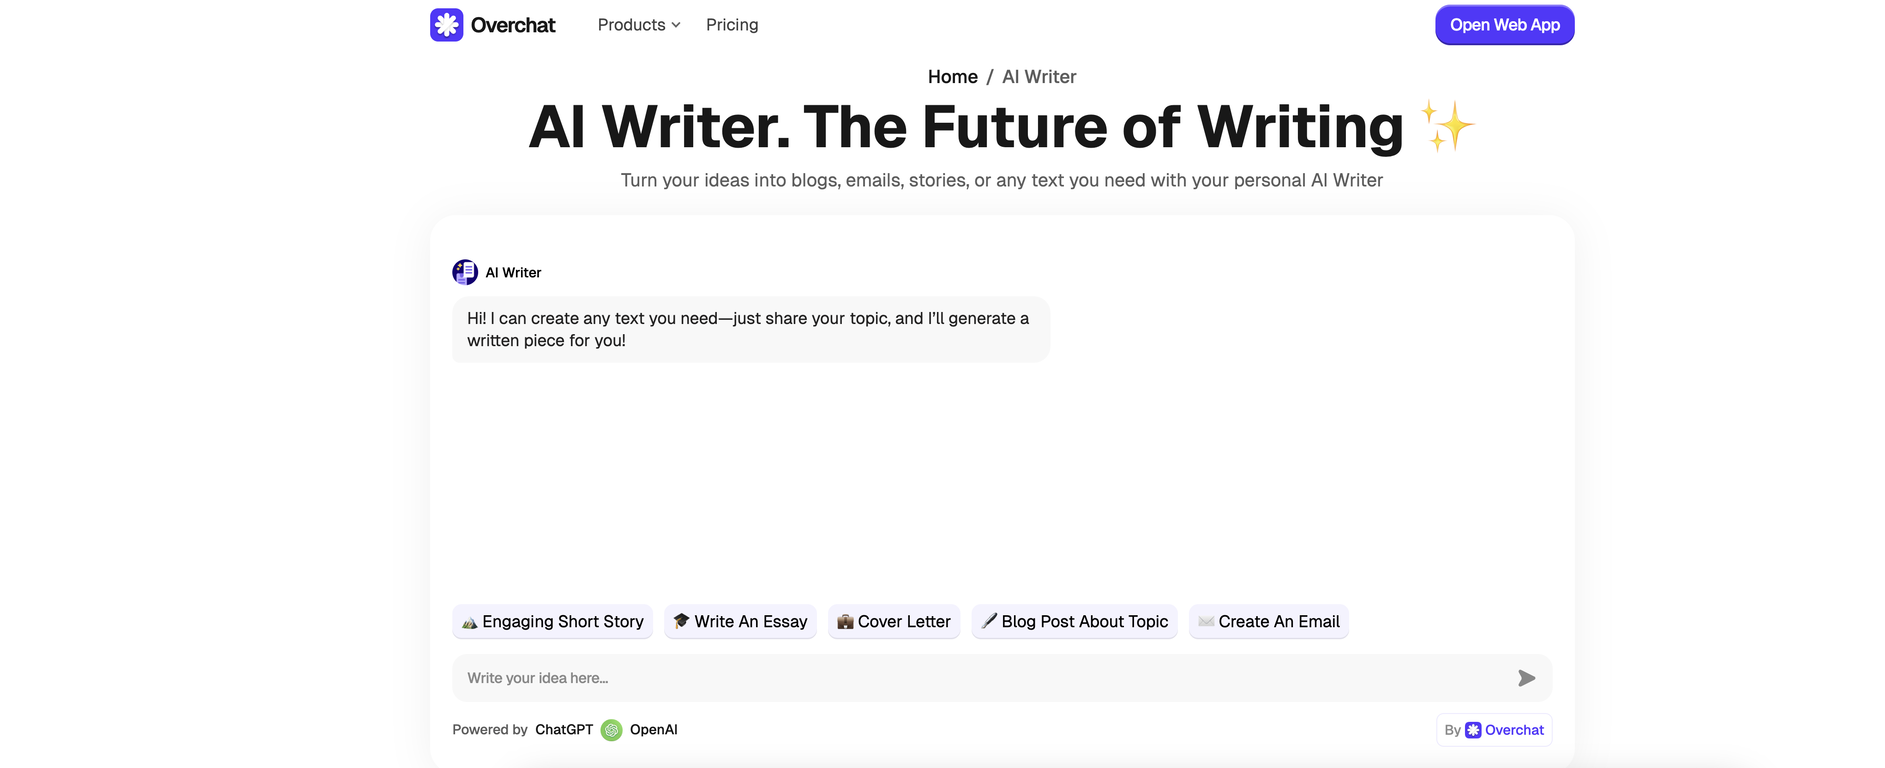Select the Engaging Short Story suggestion
The image size is (1885, 768).
pos(552,621)
